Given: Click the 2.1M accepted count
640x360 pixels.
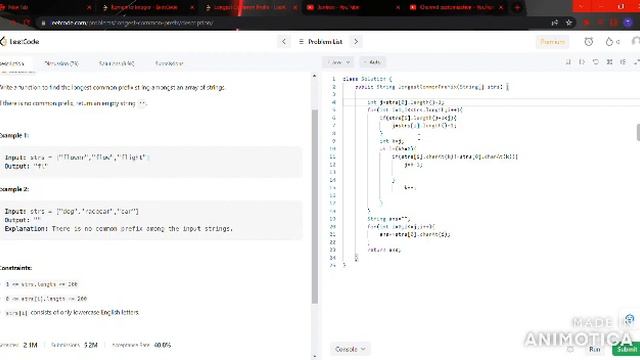Looking at the screenshot, I should click(x=30, y=345).
